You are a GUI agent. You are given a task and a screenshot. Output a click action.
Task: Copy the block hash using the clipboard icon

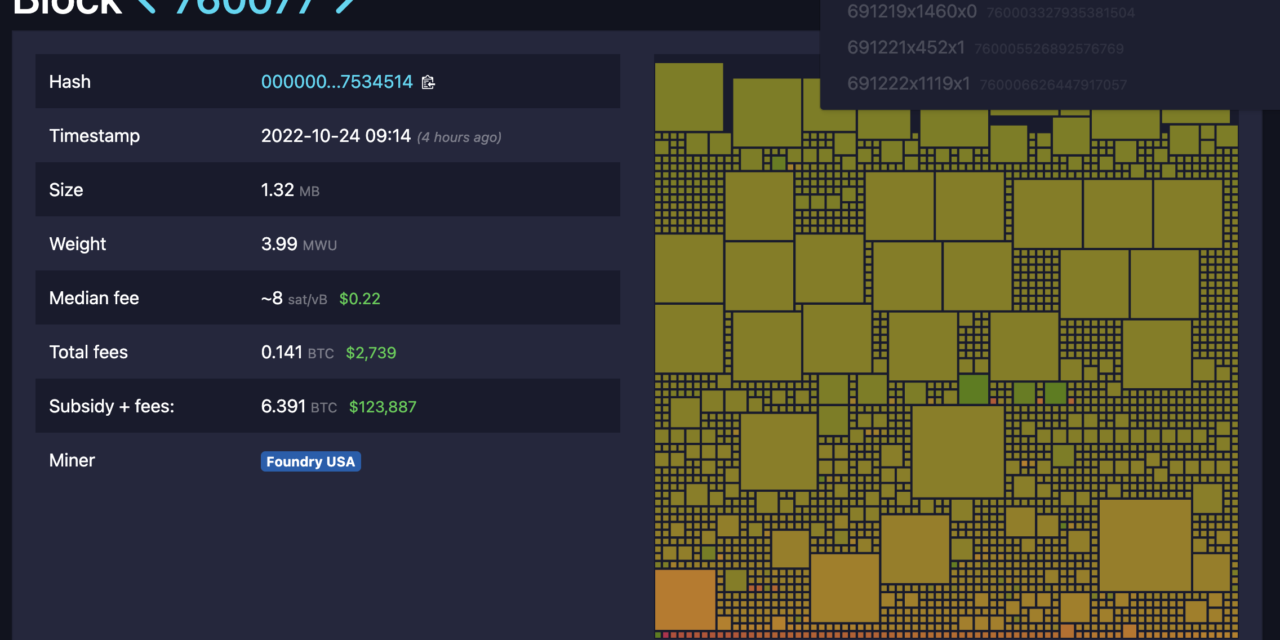[x=429, y=82]
